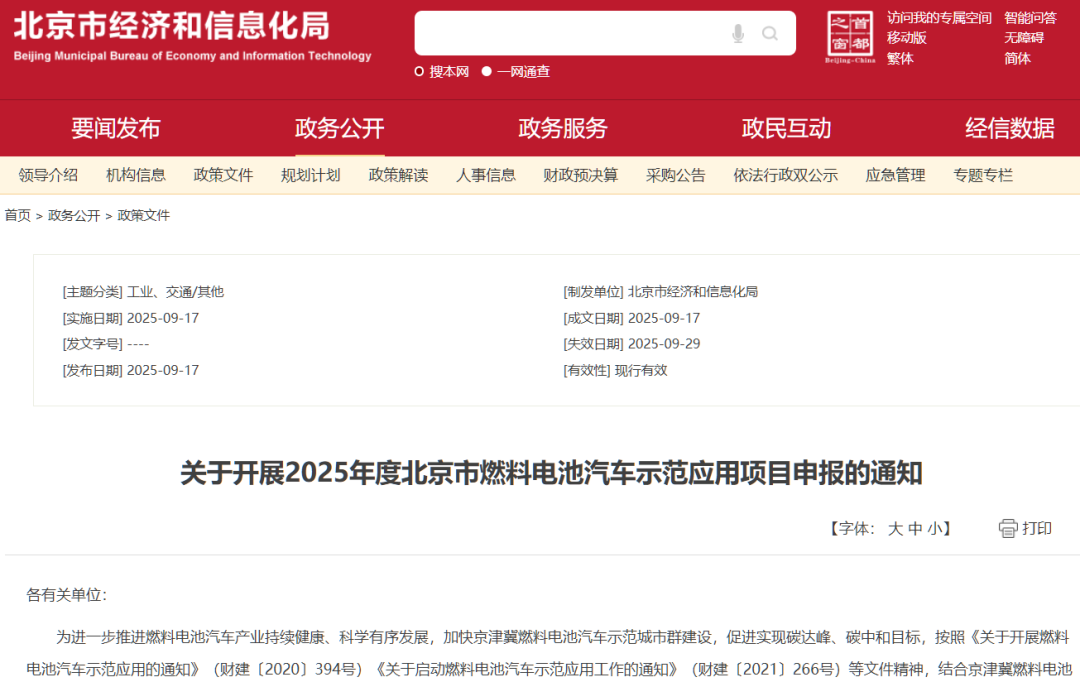Click the 北京市经济和信息化局 site logo
This screenshot has height=682, width=1080.
[x=192, y=36]
